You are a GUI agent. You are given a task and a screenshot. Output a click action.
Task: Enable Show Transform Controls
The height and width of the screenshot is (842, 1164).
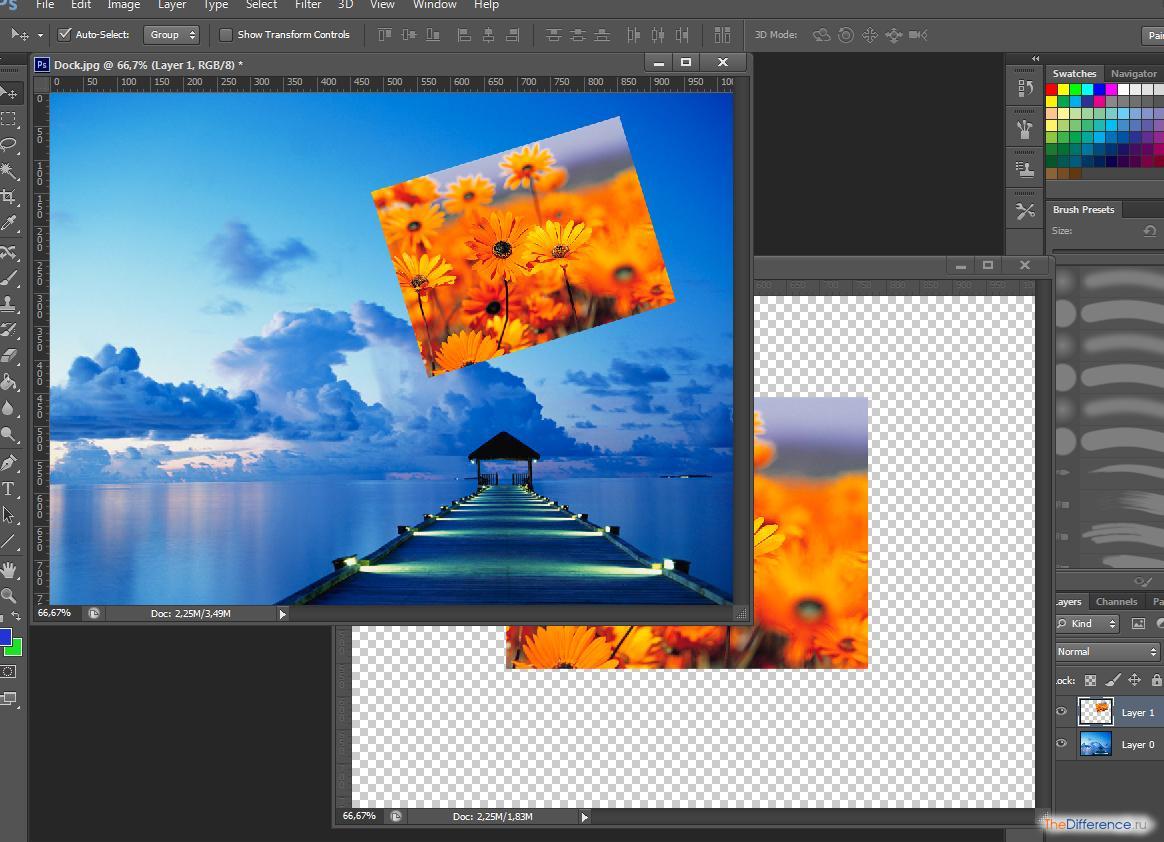[228, 34]
